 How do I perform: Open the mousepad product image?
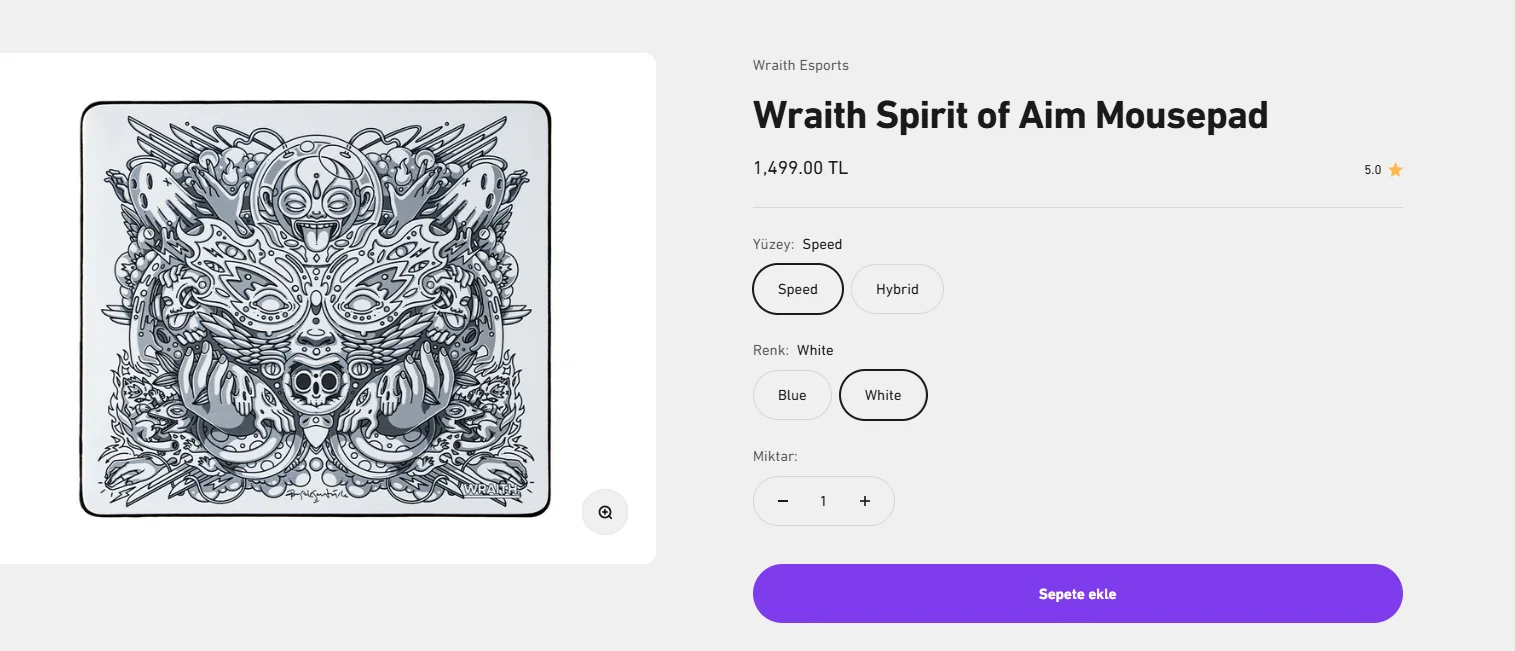315,309
